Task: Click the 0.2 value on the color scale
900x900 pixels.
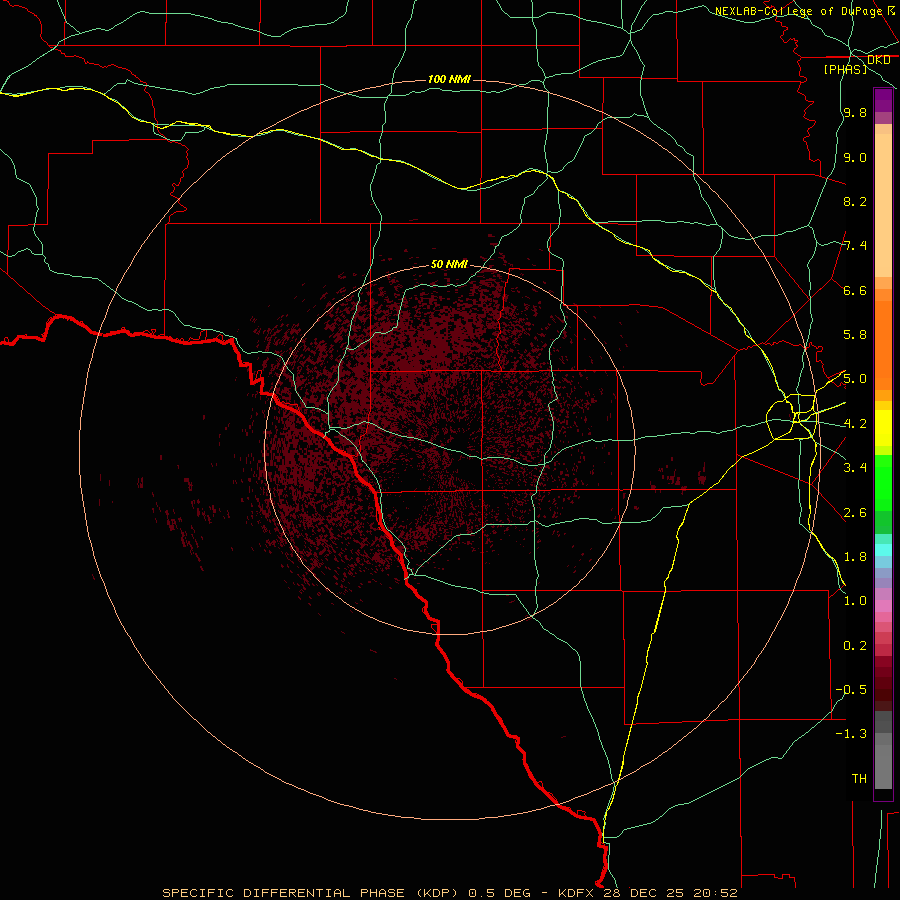Action: [x=855, y=646]
